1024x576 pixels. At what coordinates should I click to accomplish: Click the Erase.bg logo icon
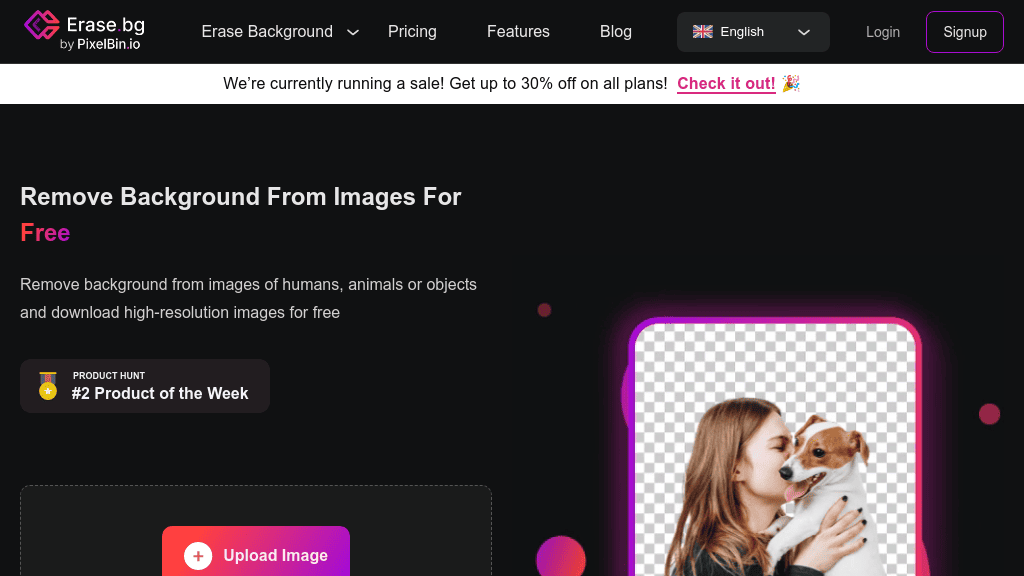click(x=41, y=25)
